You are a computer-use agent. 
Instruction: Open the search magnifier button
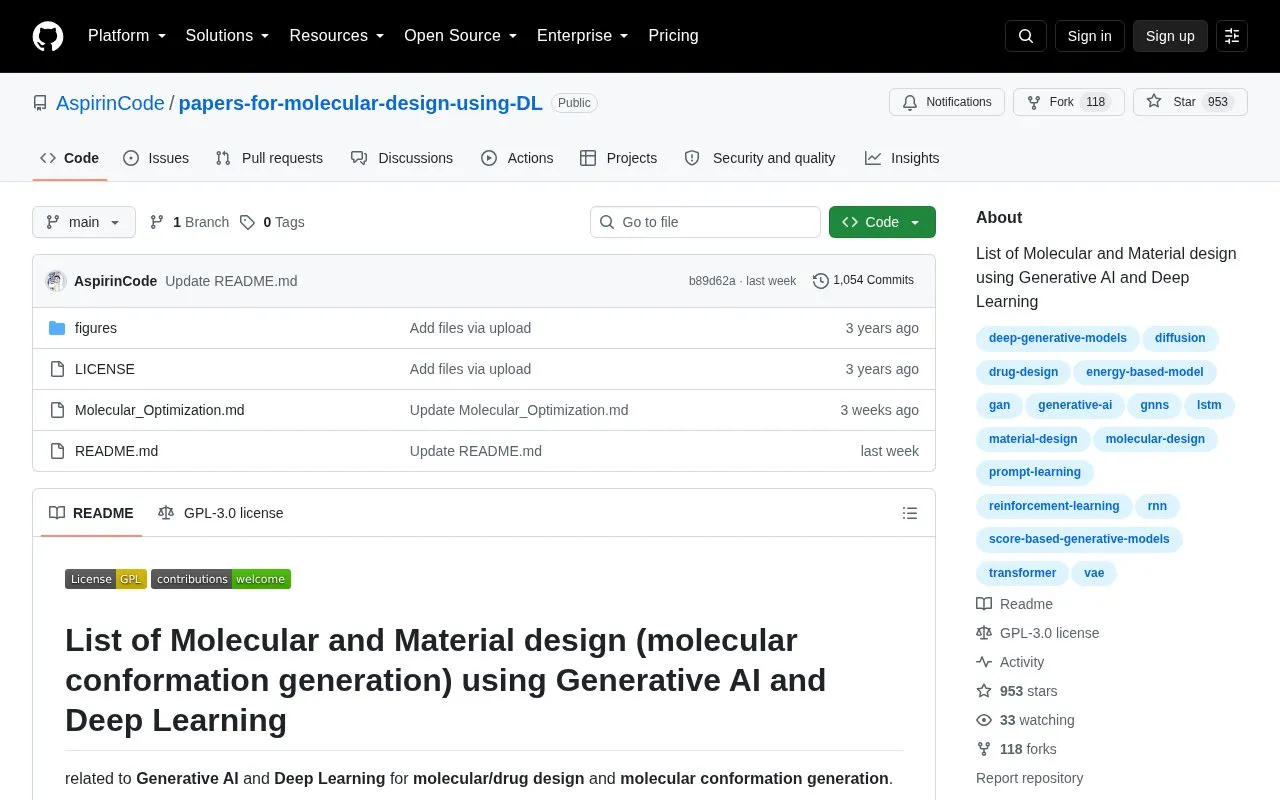(x=1026, y=36)
